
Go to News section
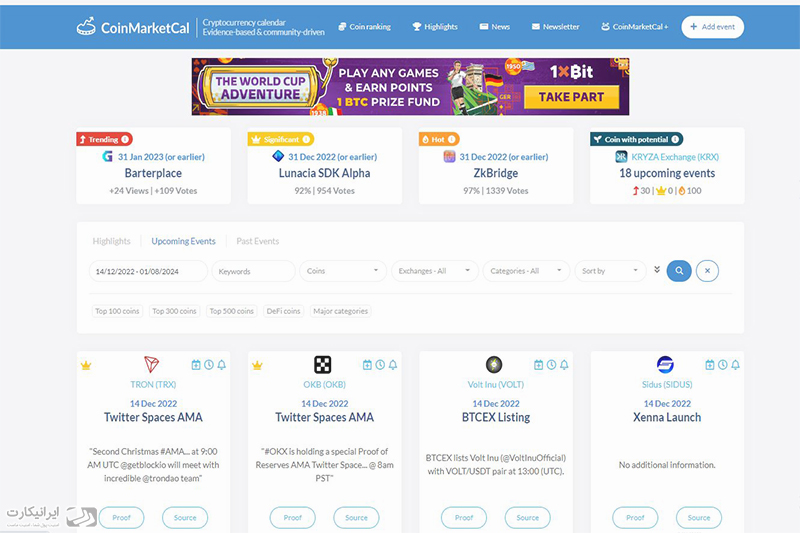click(x=494, y=27)
